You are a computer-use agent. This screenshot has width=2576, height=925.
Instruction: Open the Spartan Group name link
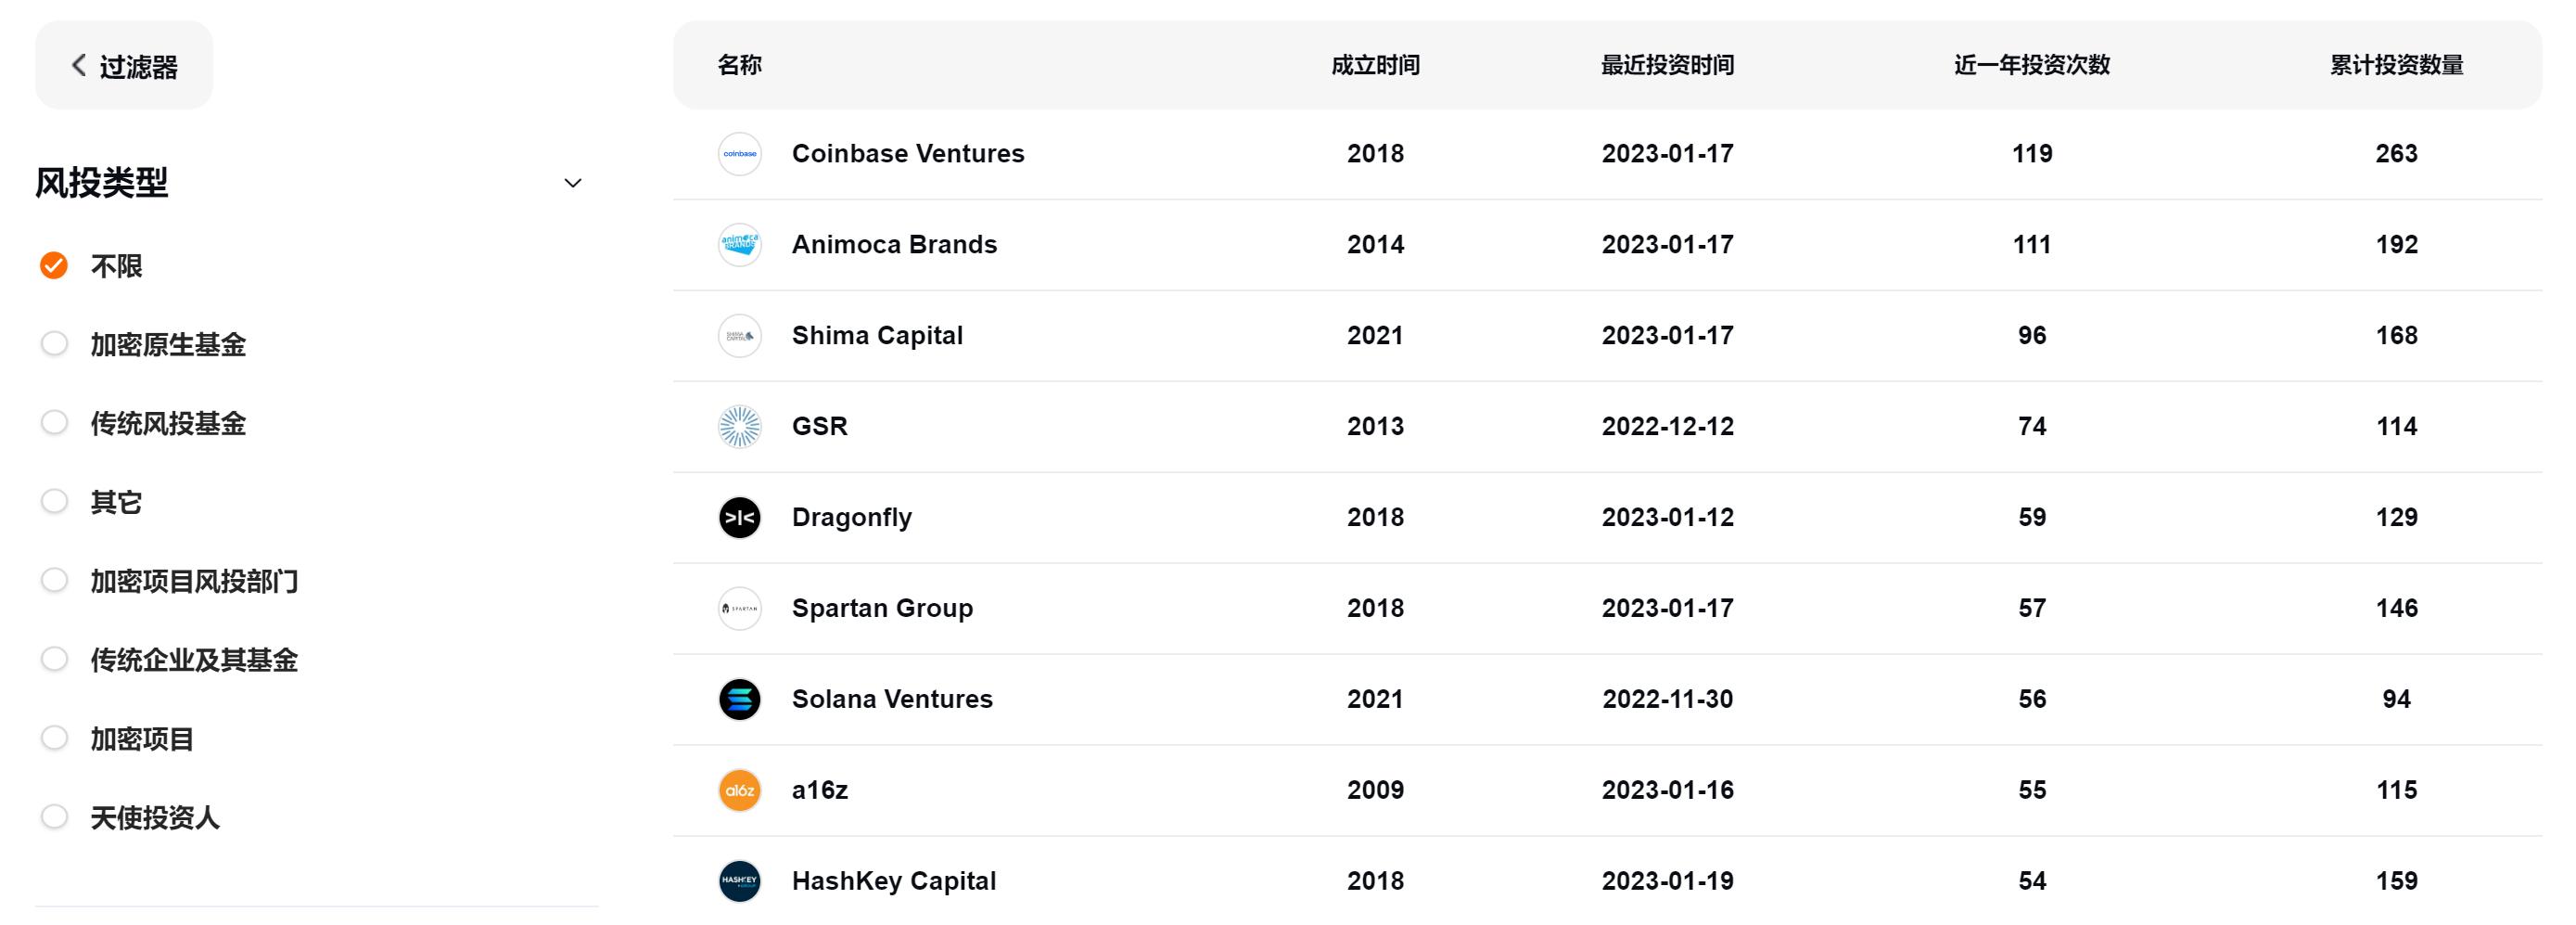[x=882, y=608]
